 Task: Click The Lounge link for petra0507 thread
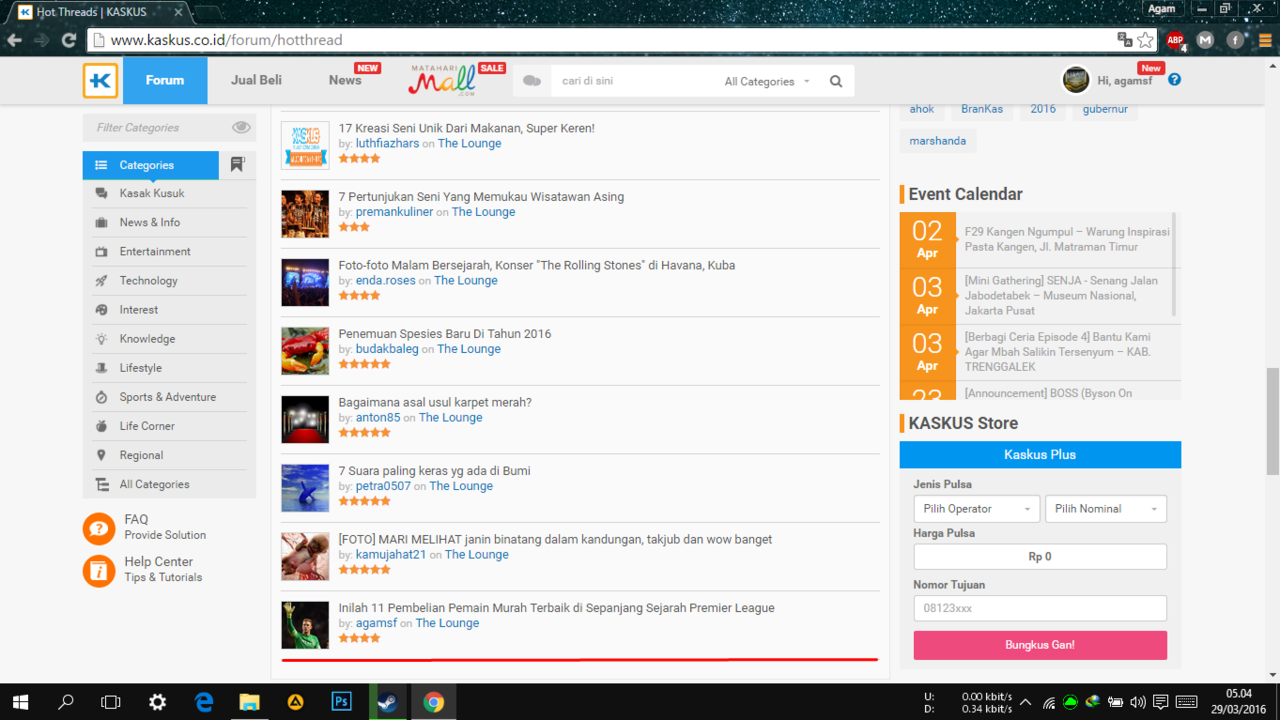[461, 486]
